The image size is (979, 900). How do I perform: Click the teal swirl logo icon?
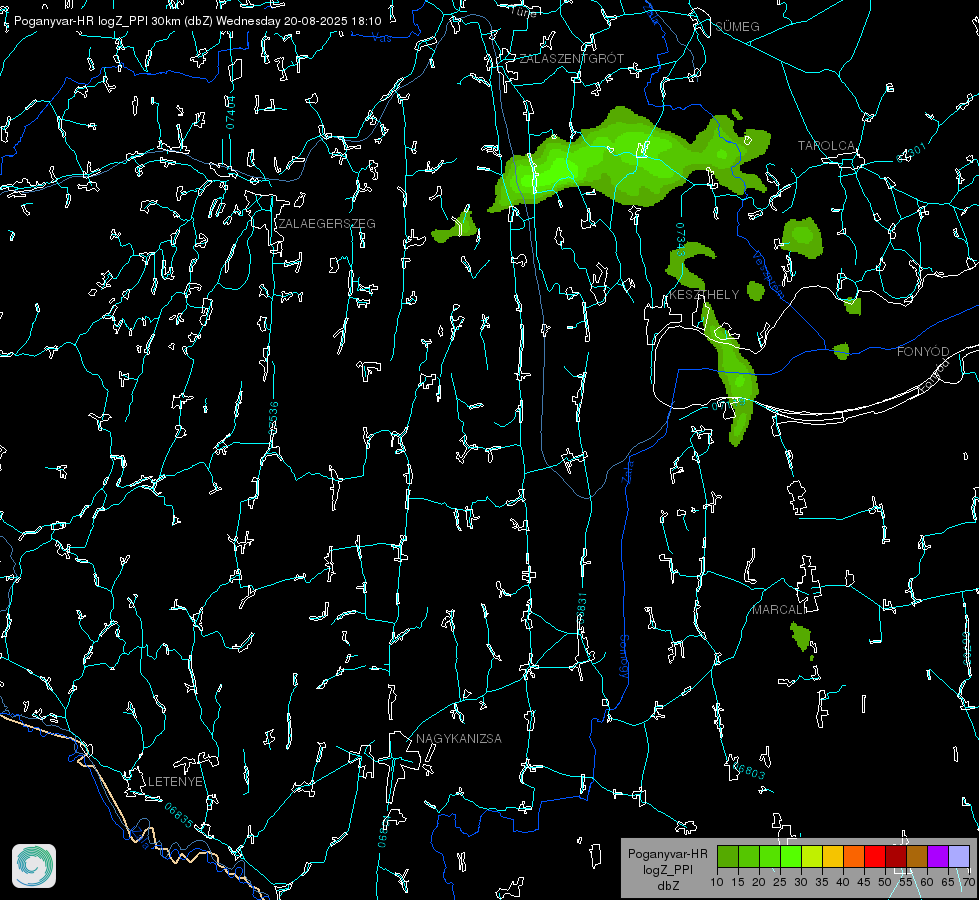(x=34, y=866)
